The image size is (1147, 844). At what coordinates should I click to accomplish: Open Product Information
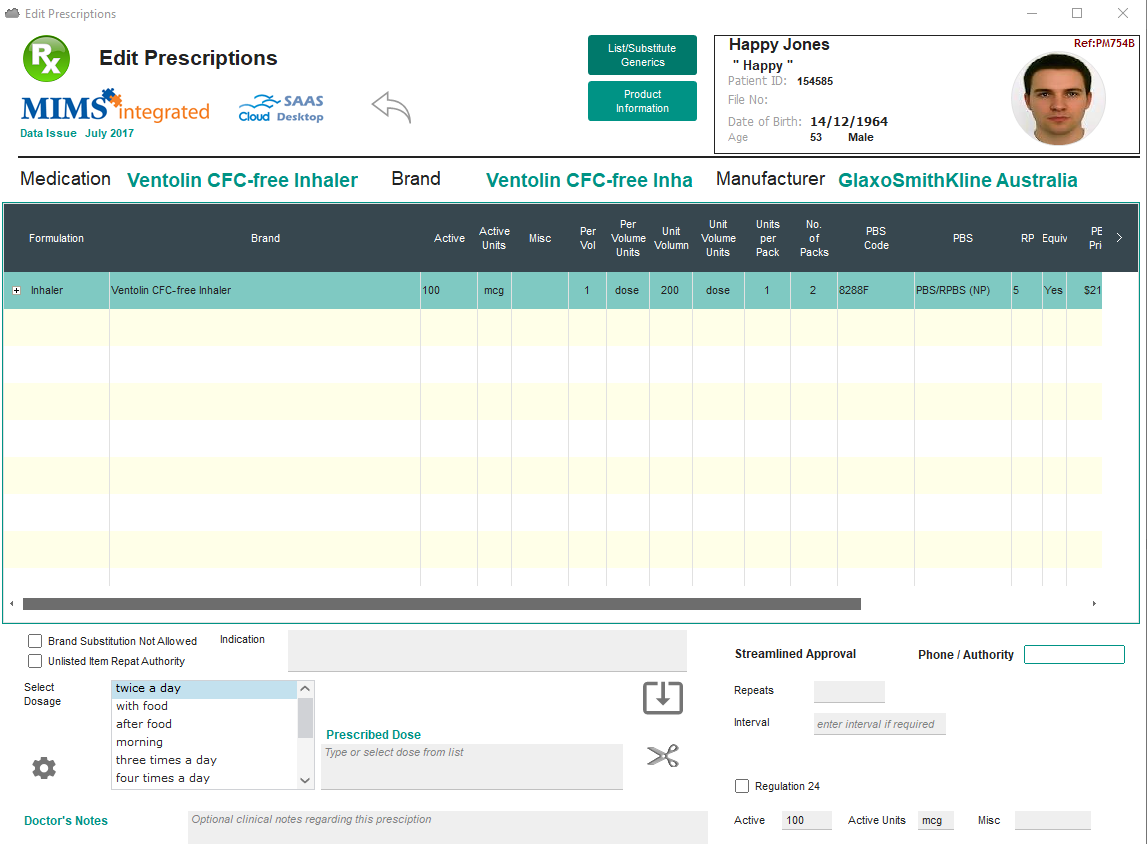point(642,101)
